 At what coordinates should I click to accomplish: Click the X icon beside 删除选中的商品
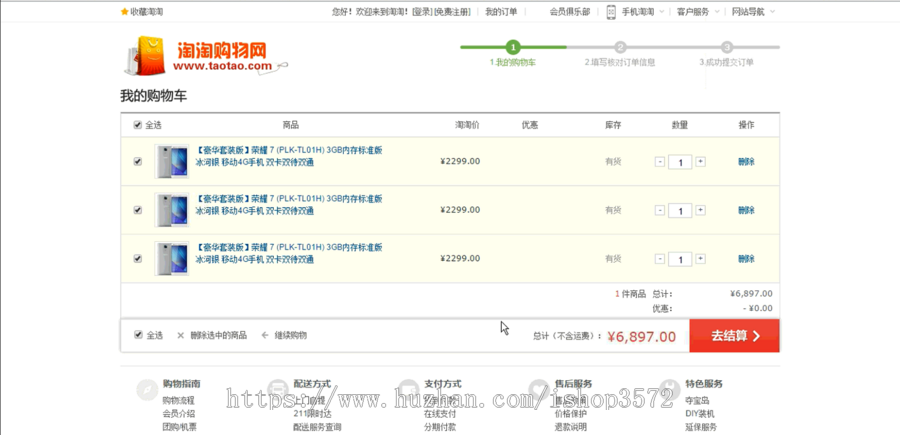pyautogui.click(x=180, y=335)
